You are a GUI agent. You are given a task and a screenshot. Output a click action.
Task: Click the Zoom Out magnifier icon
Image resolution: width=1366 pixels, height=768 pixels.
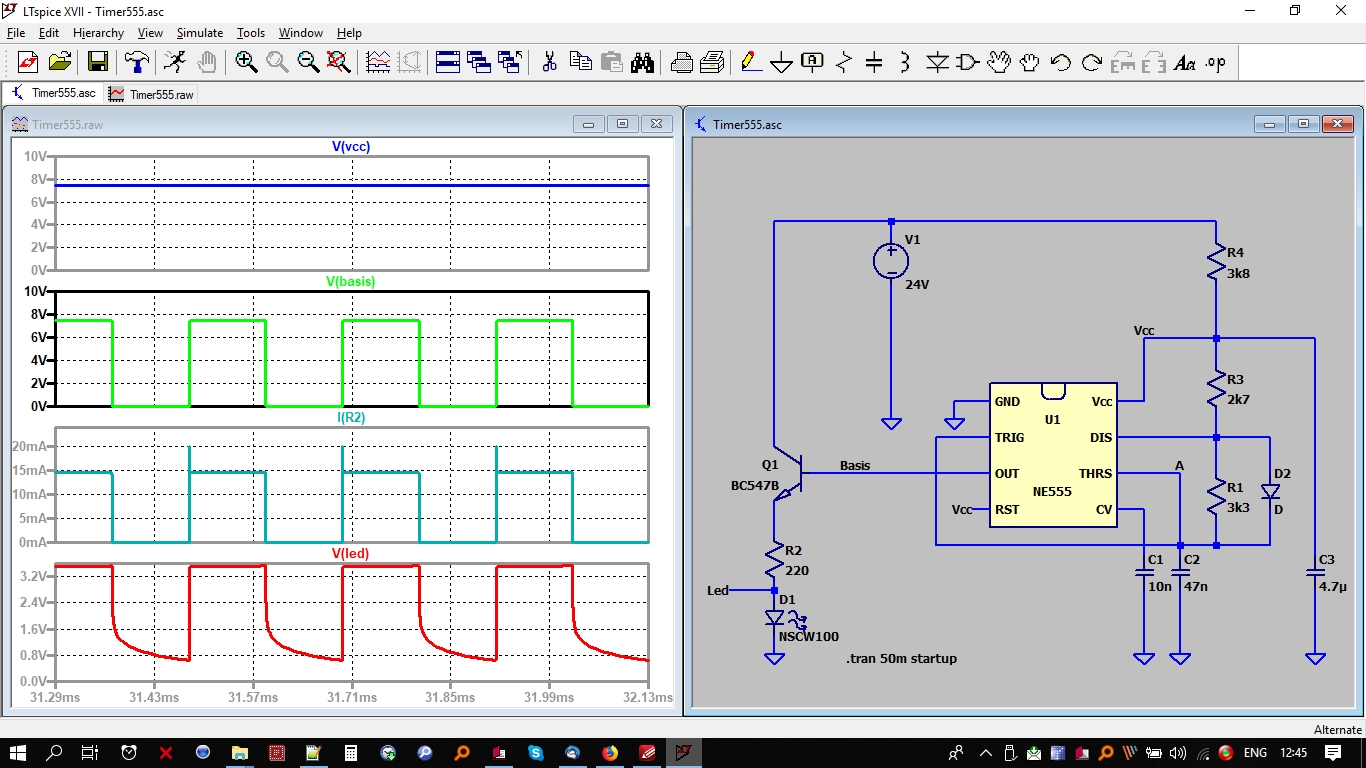click(308, 62)
